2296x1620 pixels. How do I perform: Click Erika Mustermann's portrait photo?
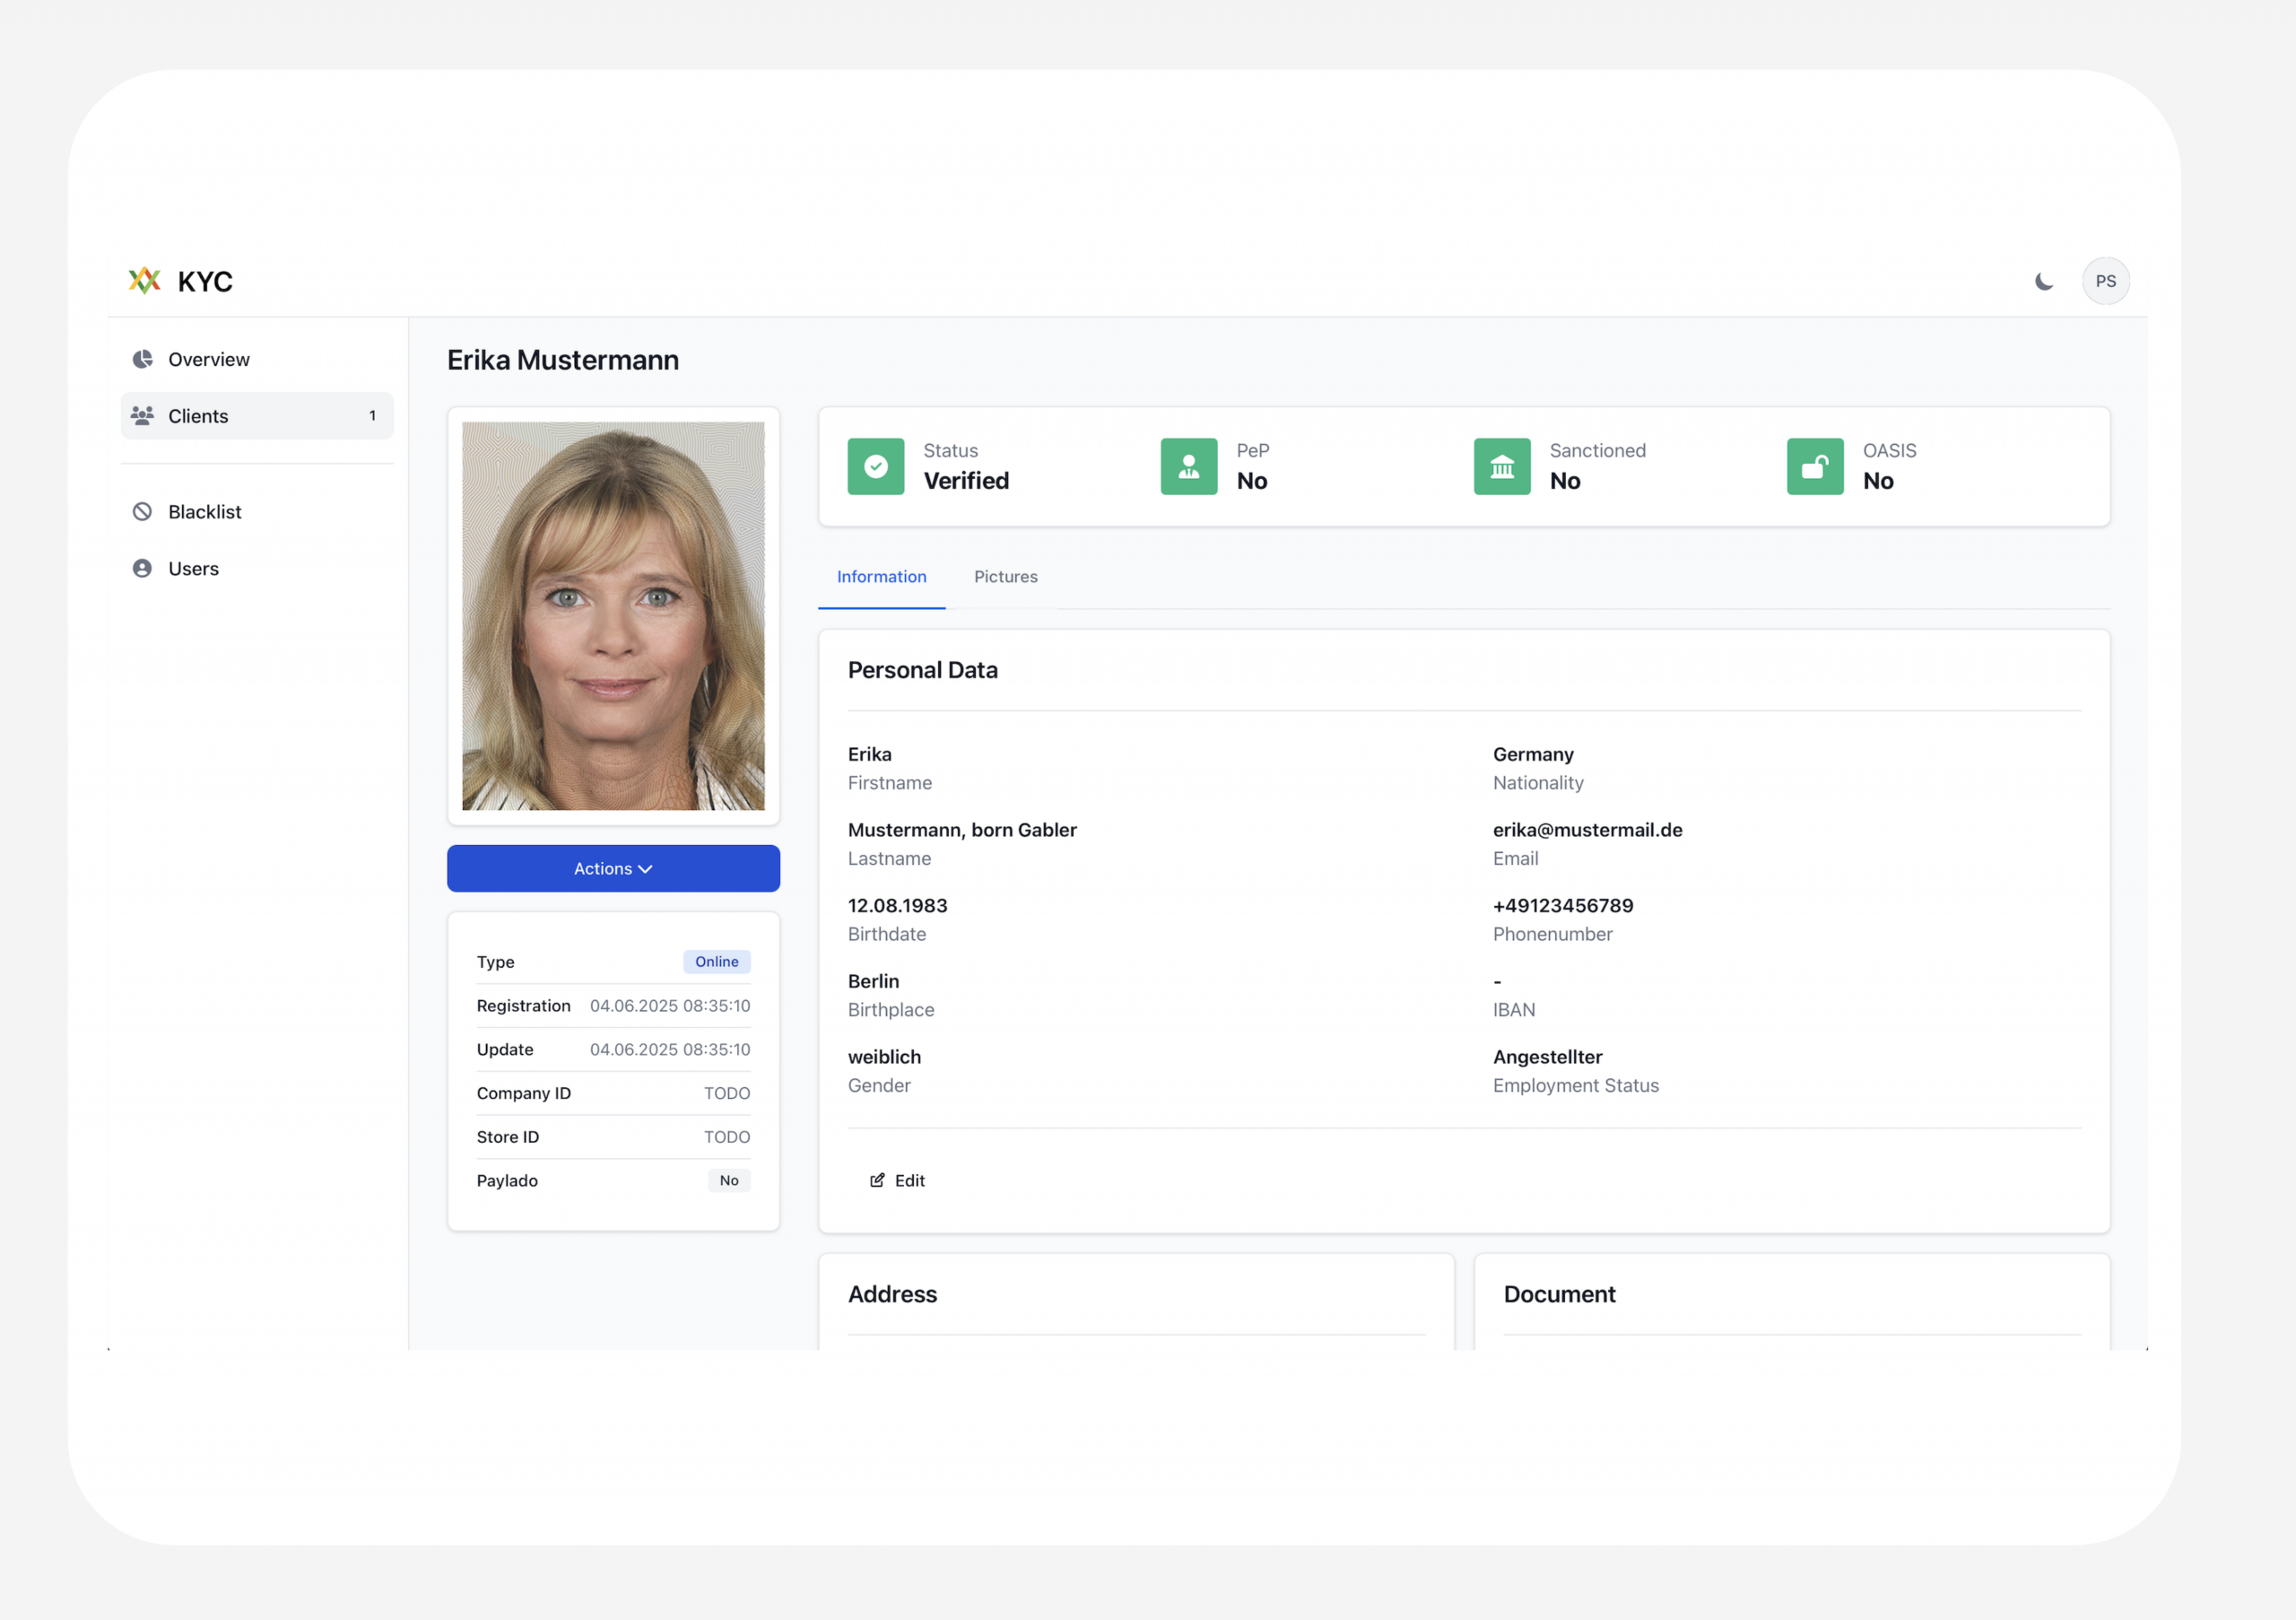pos(613,616)
